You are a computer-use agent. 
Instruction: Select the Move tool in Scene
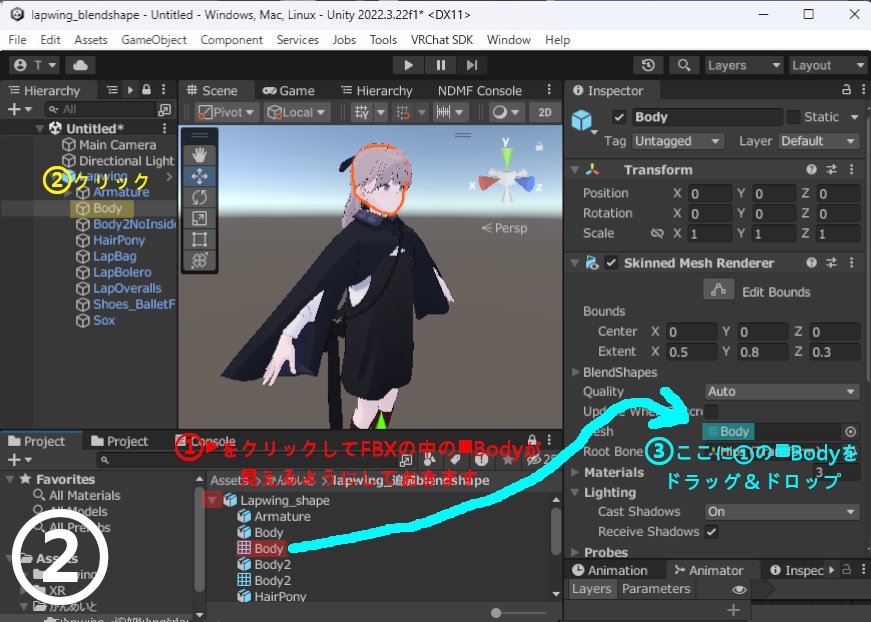(x=199, y=177)
